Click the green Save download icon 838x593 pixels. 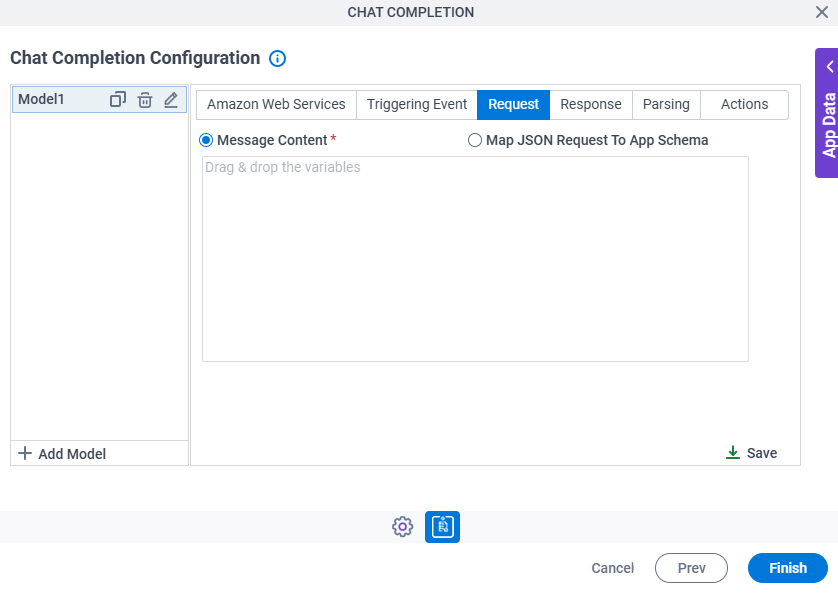[733, 452]
